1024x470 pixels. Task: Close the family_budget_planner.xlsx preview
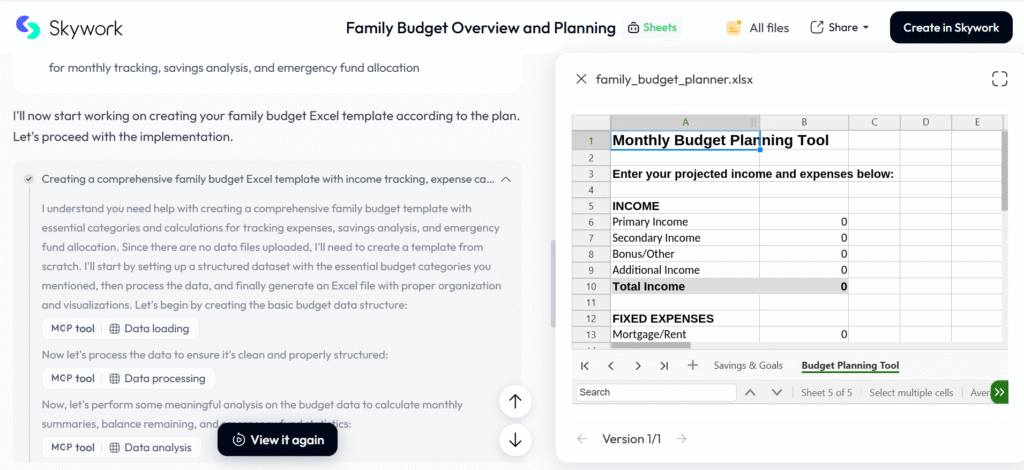pos(581,79)
